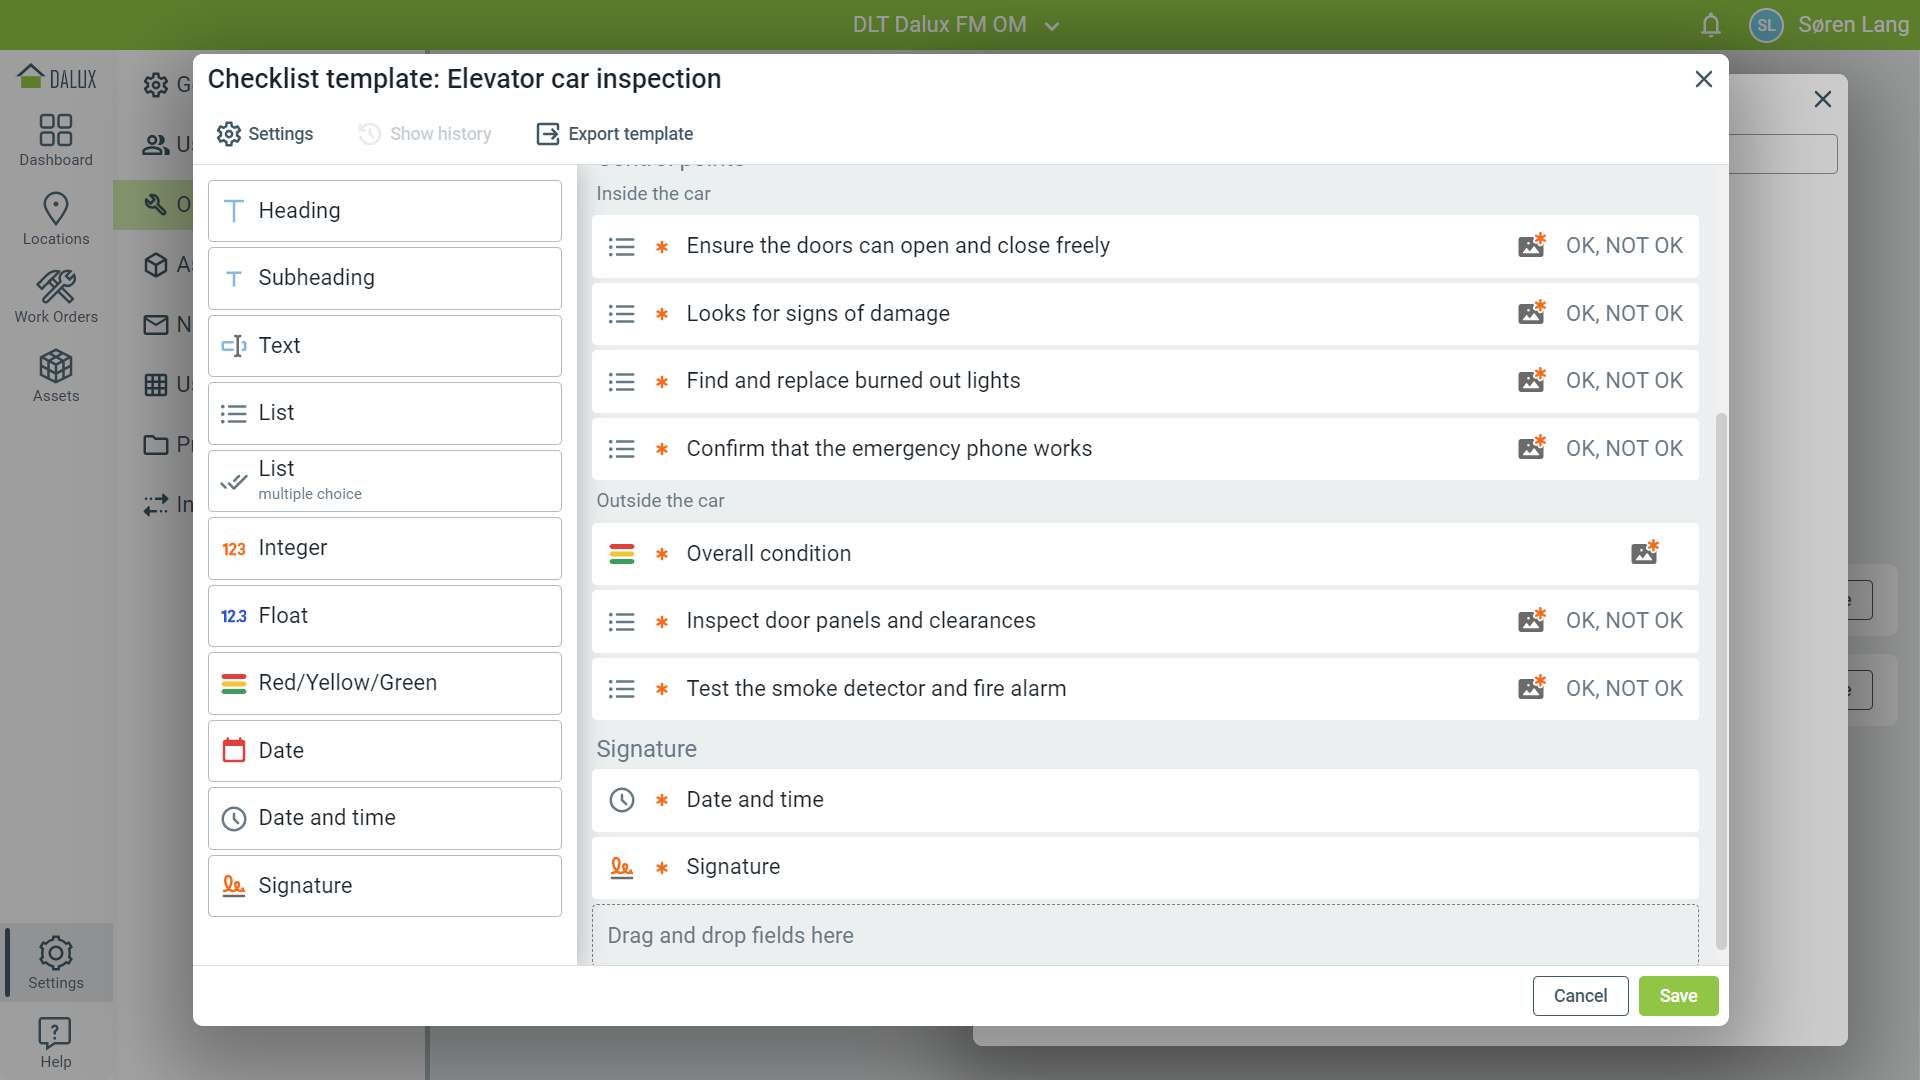The image size is (1920, 1080).
Task: Toggle required asterisk on Confirm emergency phone row
Action: [661, 449]
